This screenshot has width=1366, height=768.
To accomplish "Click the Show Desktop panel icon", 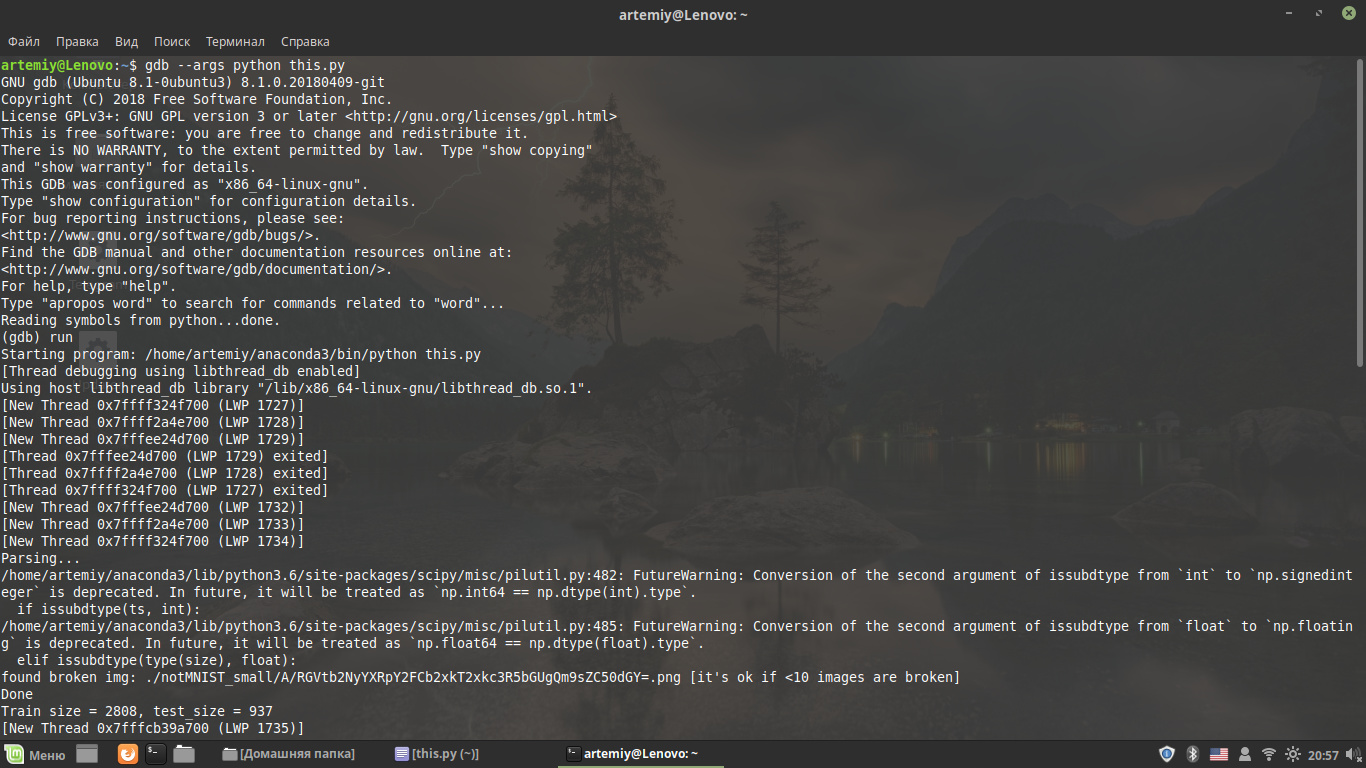I will [x=87, y=754].
